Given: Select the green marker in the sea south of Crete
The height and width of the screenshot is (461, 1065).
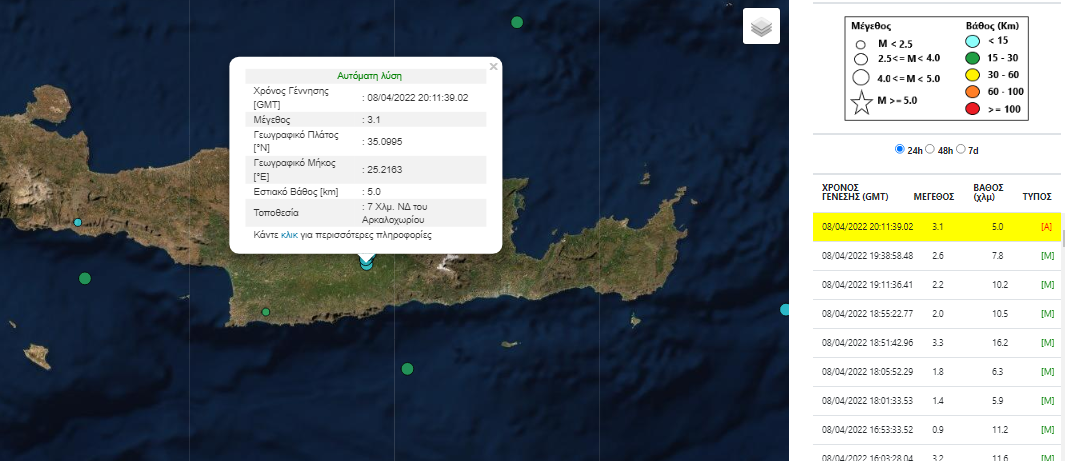Looking at the screenshot, I should tap(408, 369).
